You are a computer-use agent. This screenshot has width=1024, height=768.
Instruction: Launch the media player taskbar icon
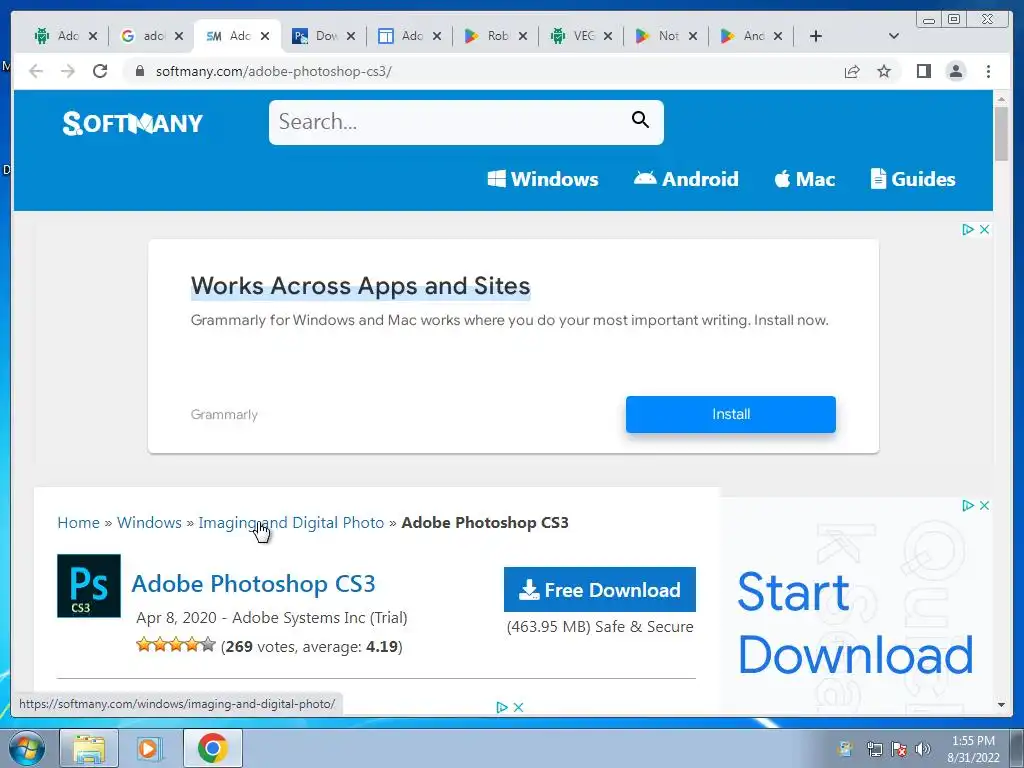pyautogui.click(x=150, y=748)
